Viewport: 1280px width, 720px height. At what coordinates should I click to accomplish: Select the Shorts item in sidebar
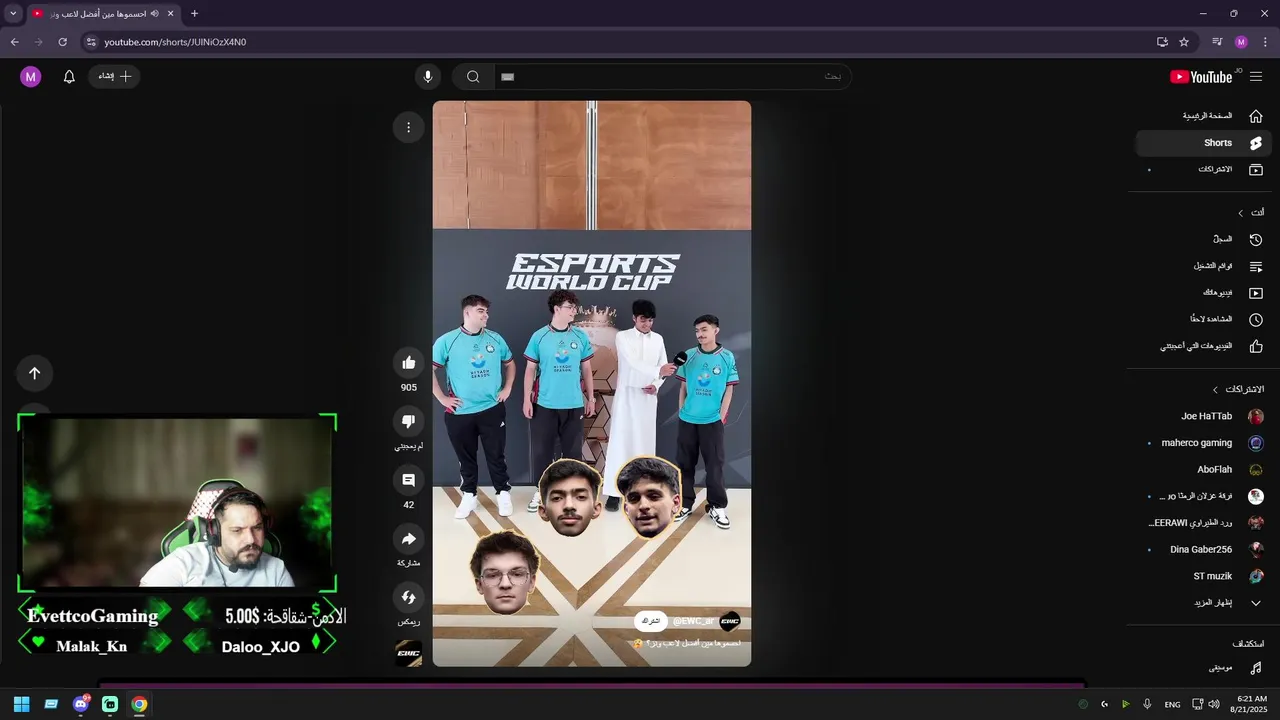click(1203, 143)
